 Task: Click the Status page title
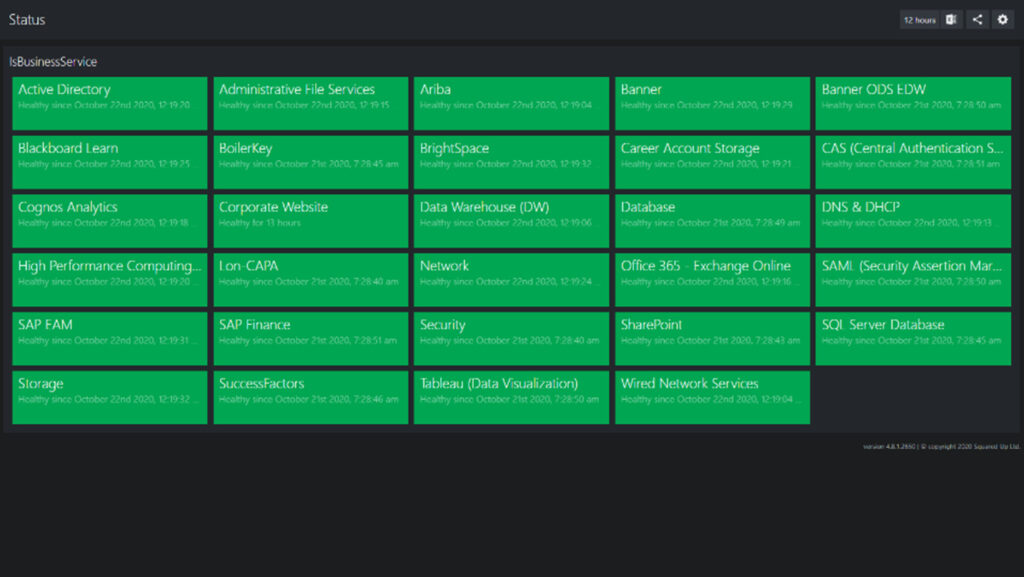point(27,20)
